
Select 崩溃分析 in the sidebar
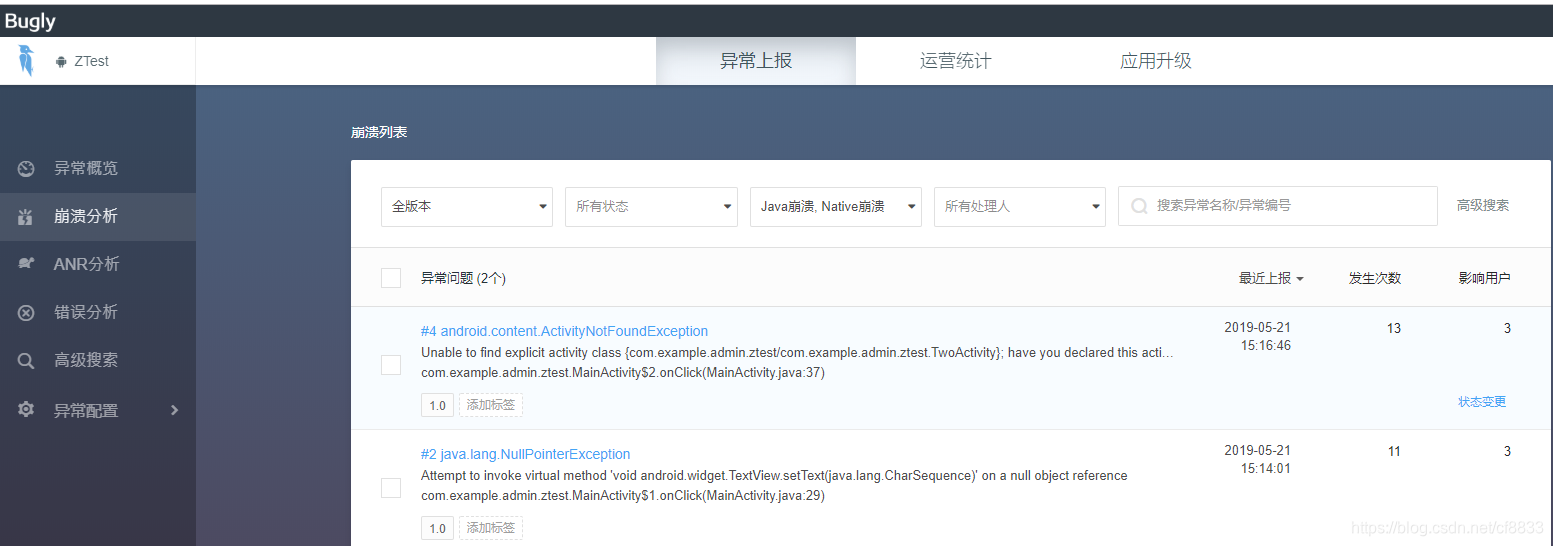point(98,216)
